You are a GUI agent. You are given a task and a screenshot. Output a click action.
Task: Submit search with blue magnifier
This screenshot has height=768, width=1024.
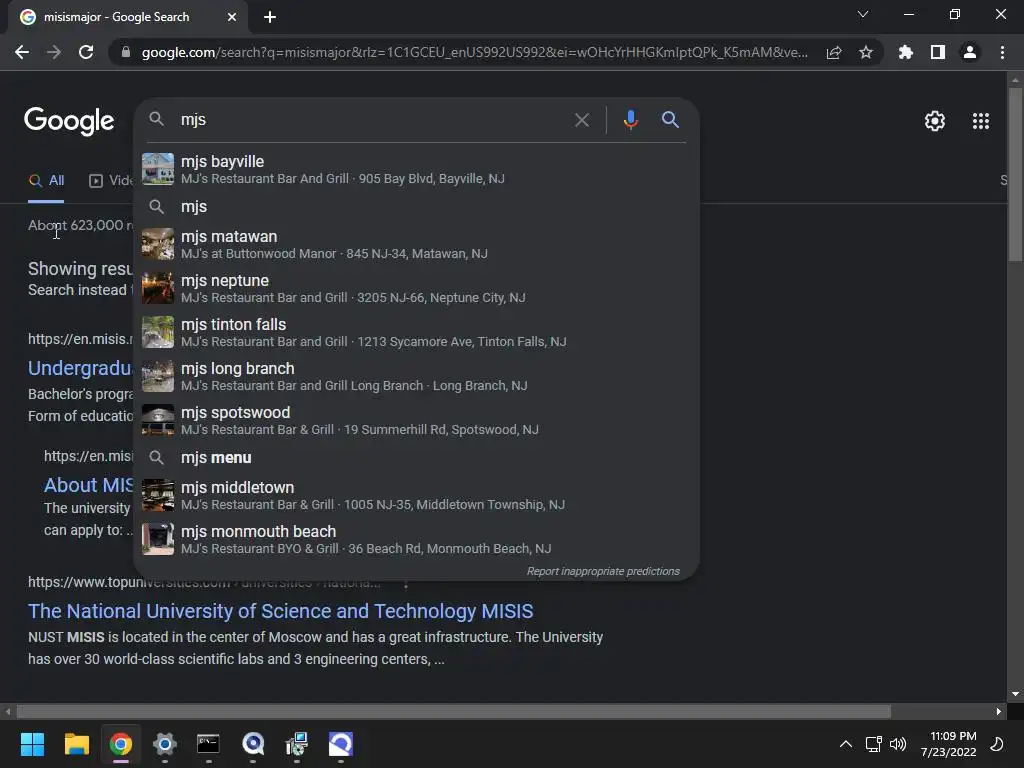click(670, 120)
